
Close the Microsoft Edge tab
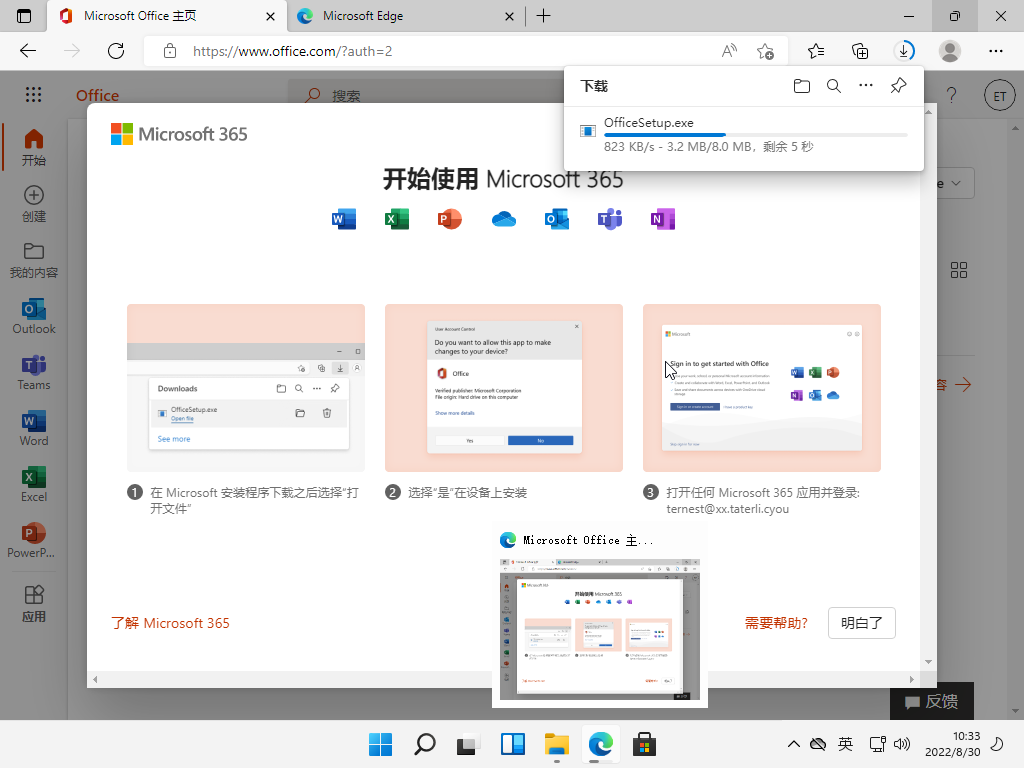[509, 16]
